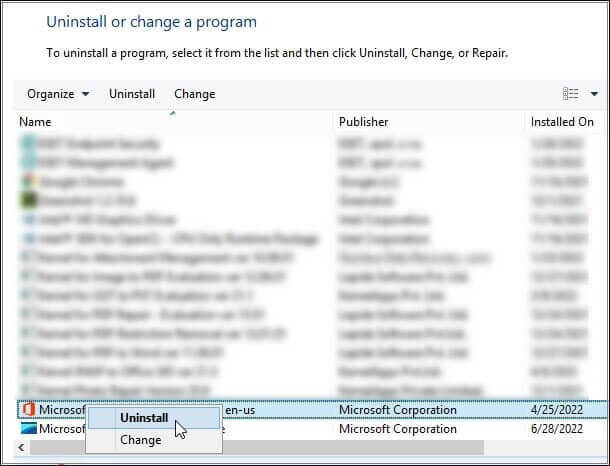The width and height of the screenshot is (610, 466).
Task: Select the 6/28/2022 install date cell
Action: coord(557,429)
